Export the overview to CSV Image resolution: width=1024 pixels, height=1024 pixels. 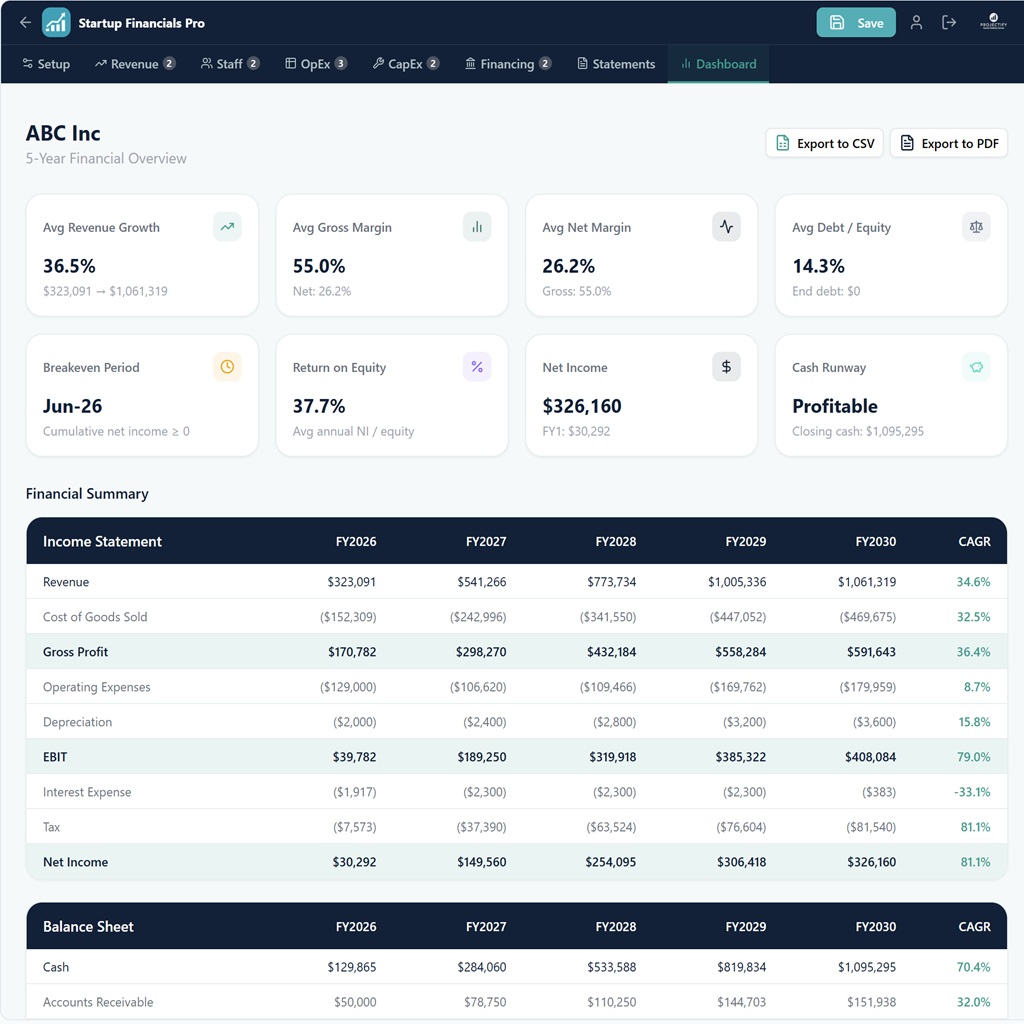coord(825,144)
